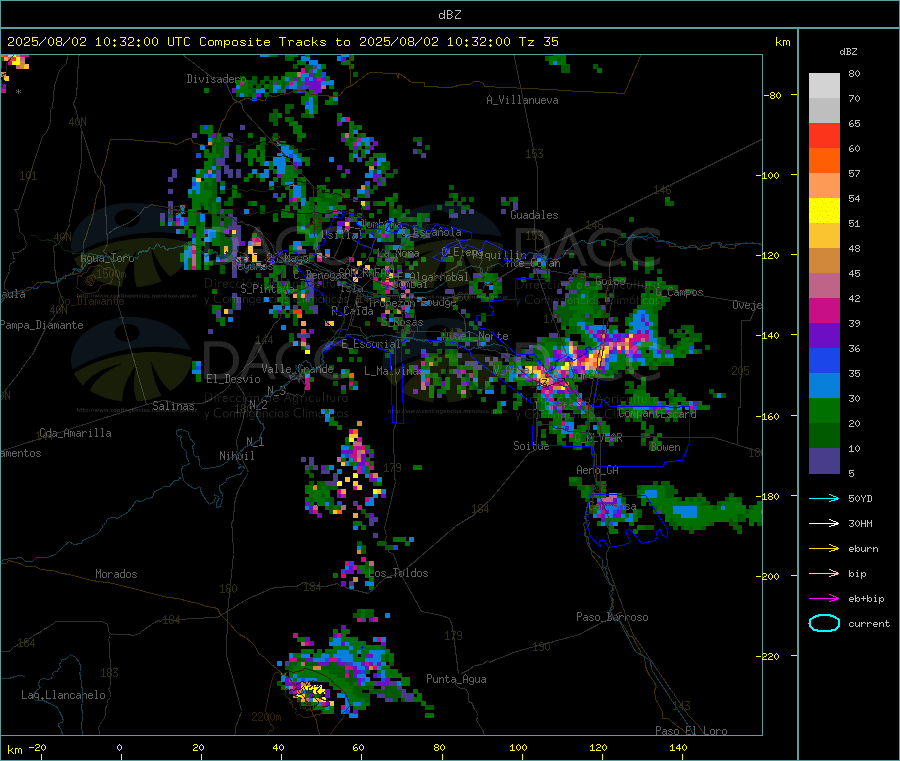Click the -200 km vertical axis tick
The height and width of the screenshot is (761, 900).
770,576
